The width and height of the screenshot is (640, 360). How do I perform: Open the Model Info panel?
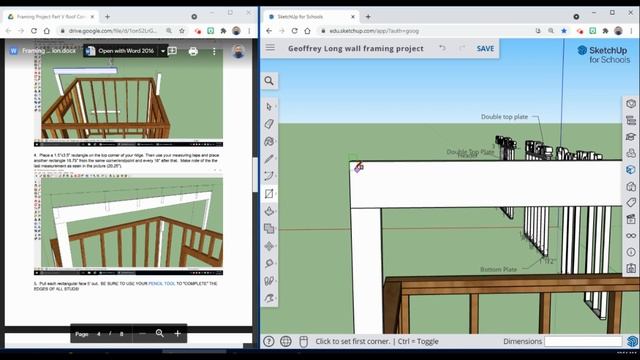point(631,252)
